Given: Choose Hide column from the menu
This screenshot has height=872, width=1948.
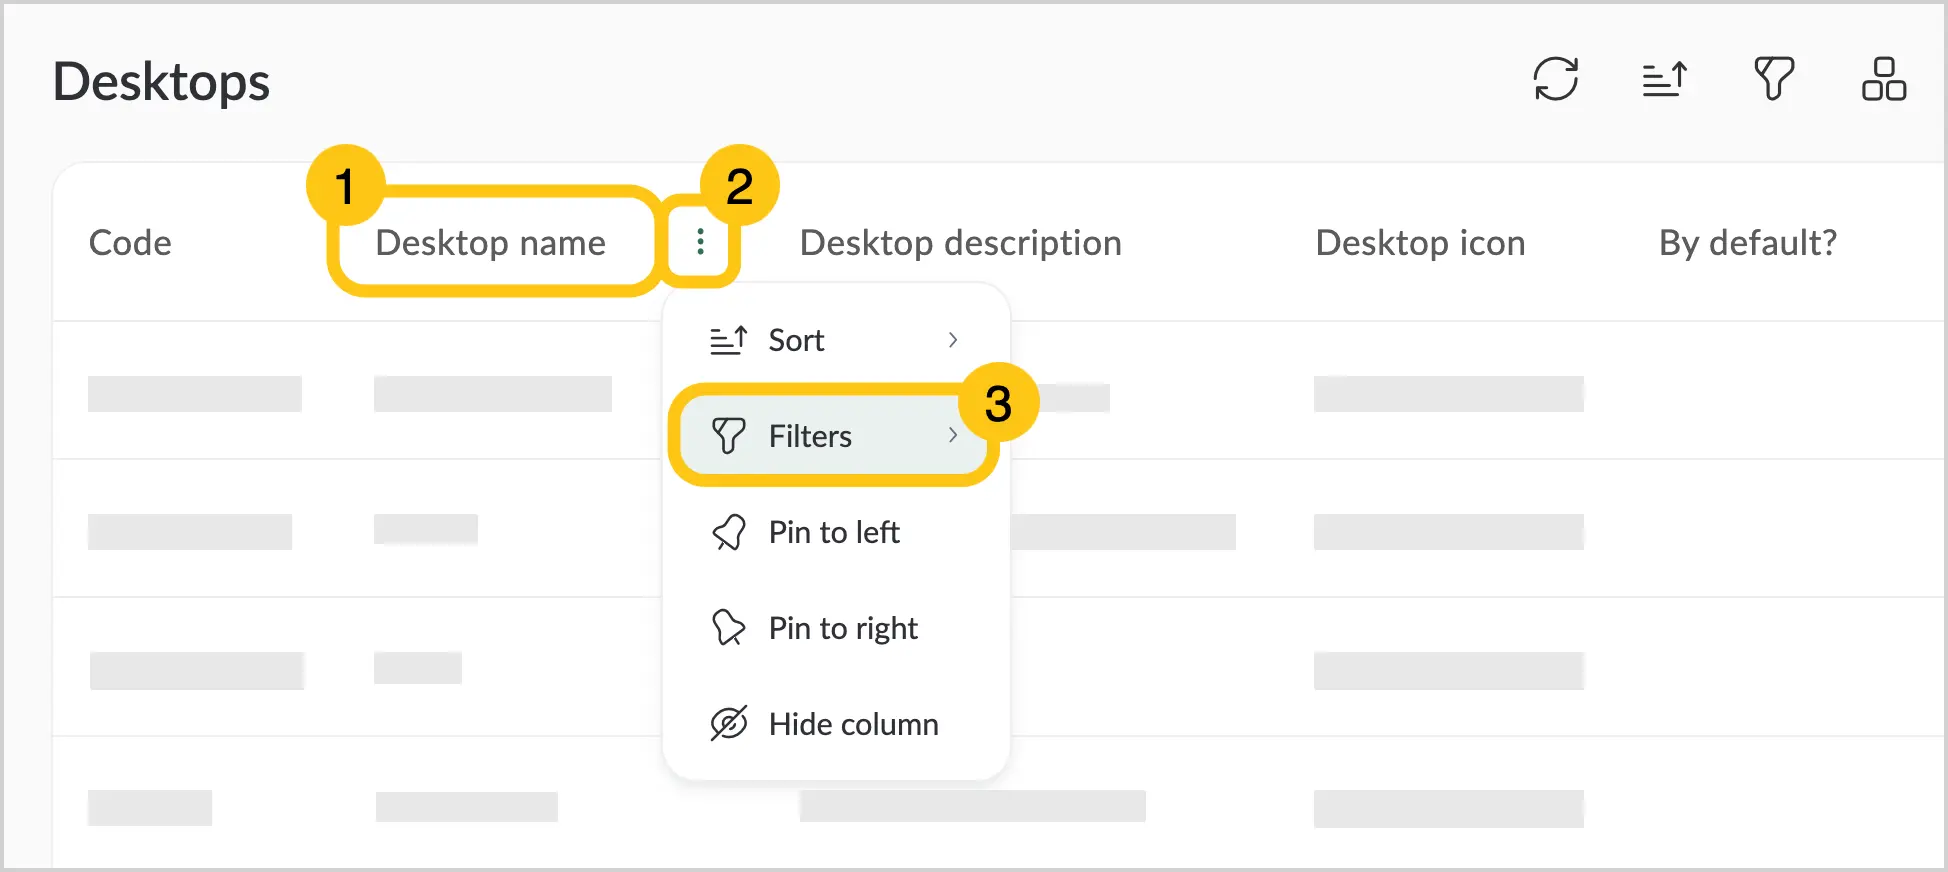Looking at the screenshot, I should pyautogui.click(x=836, y=724).
